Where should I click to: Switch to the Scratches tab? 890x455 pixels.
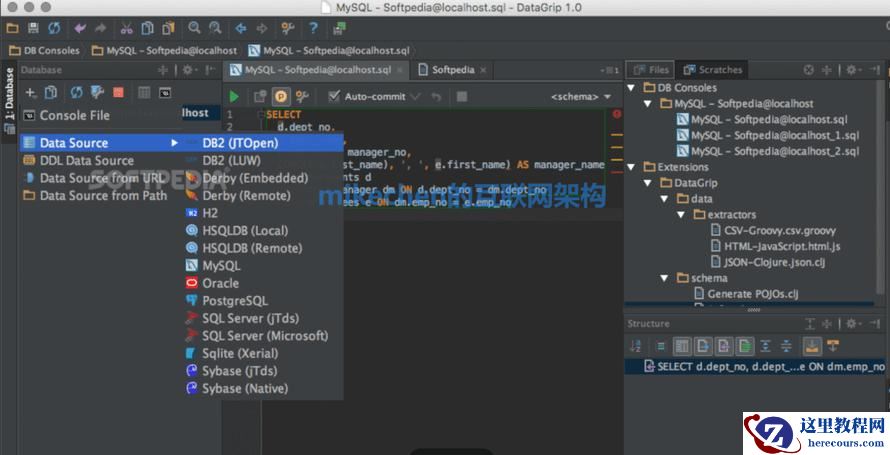(712, 70)
